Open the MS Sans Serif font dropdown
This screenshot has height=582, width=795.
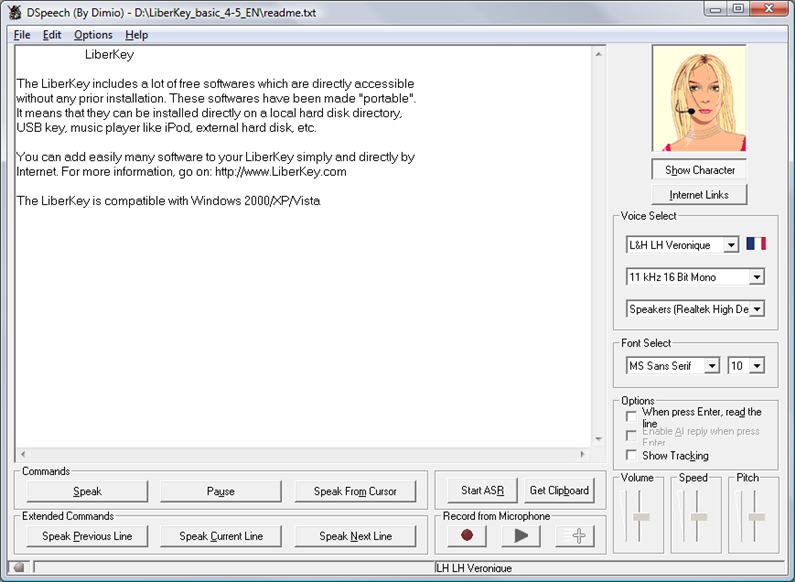(x=712, y=366)
